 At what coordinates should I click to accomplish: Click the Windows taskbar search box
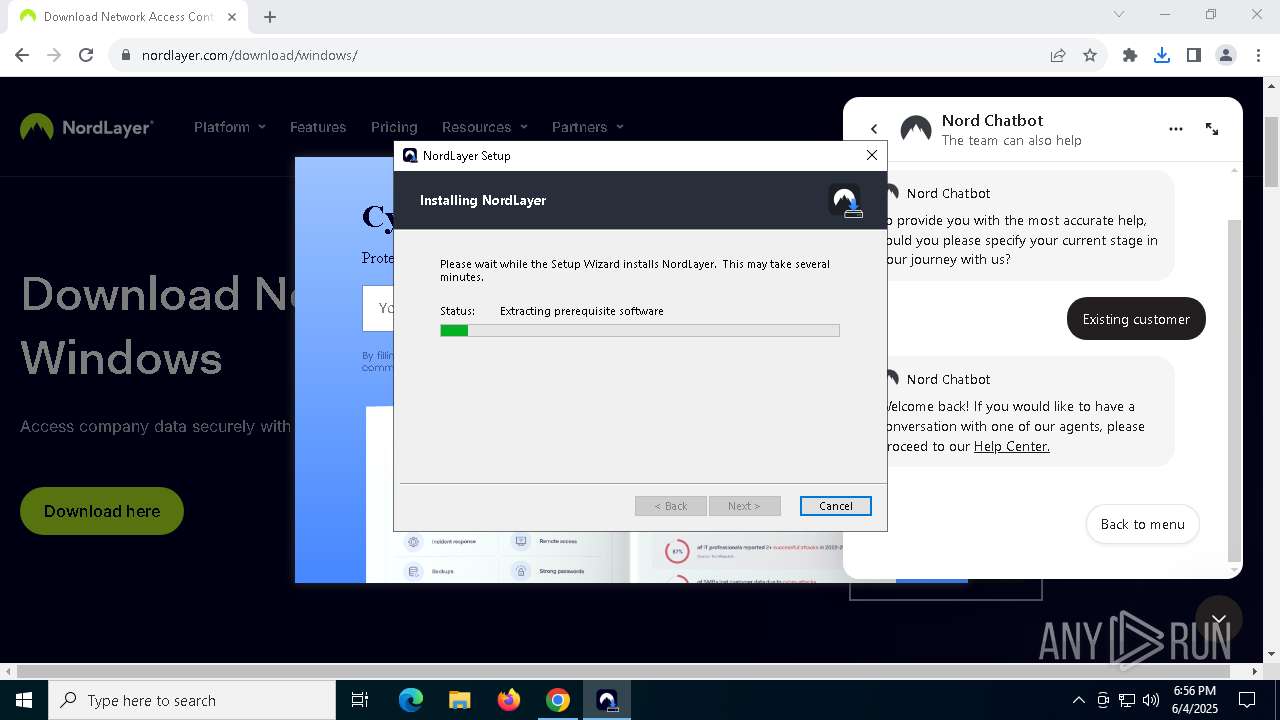pos(192,700)
